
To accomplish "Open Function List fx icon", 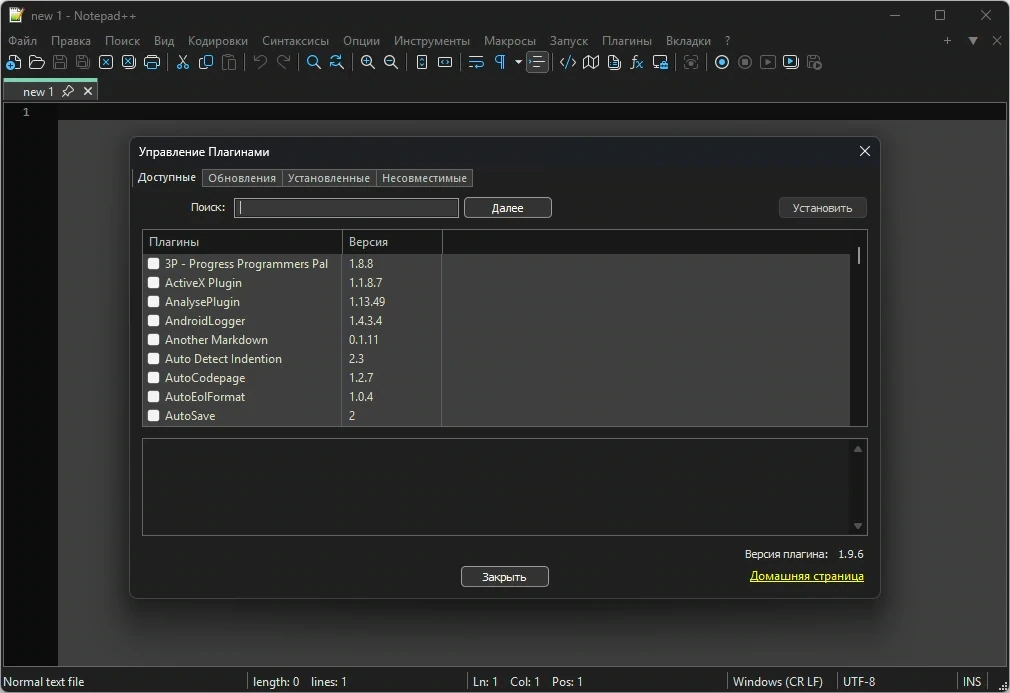I will [x=637, y=62].
